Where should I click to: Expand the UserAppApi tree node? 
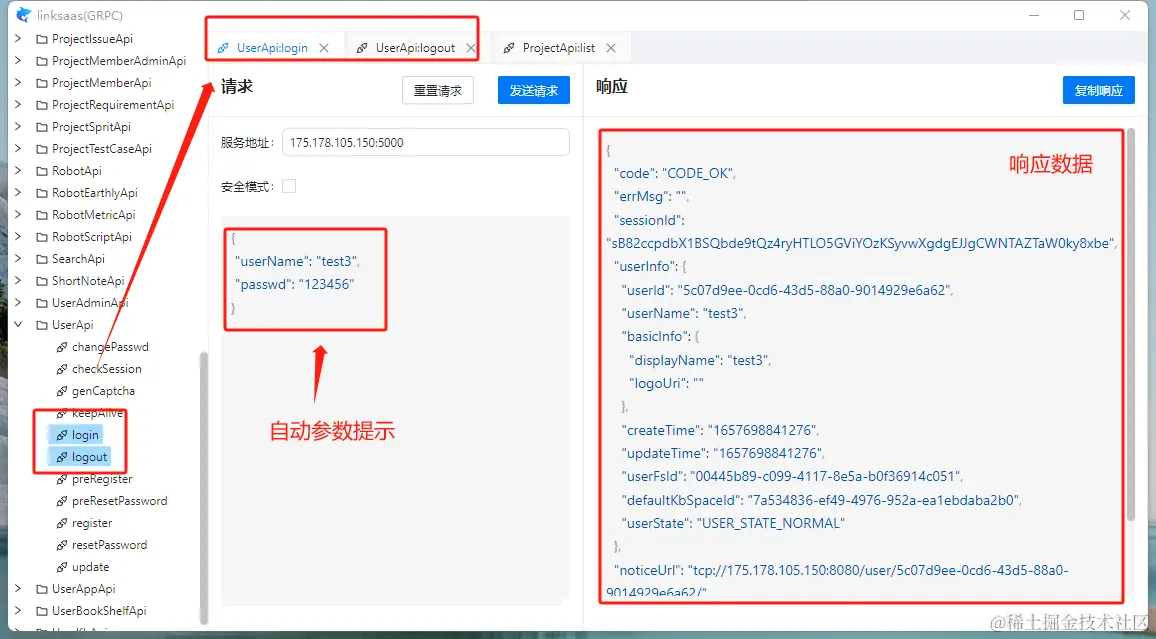tap(18, 588)
